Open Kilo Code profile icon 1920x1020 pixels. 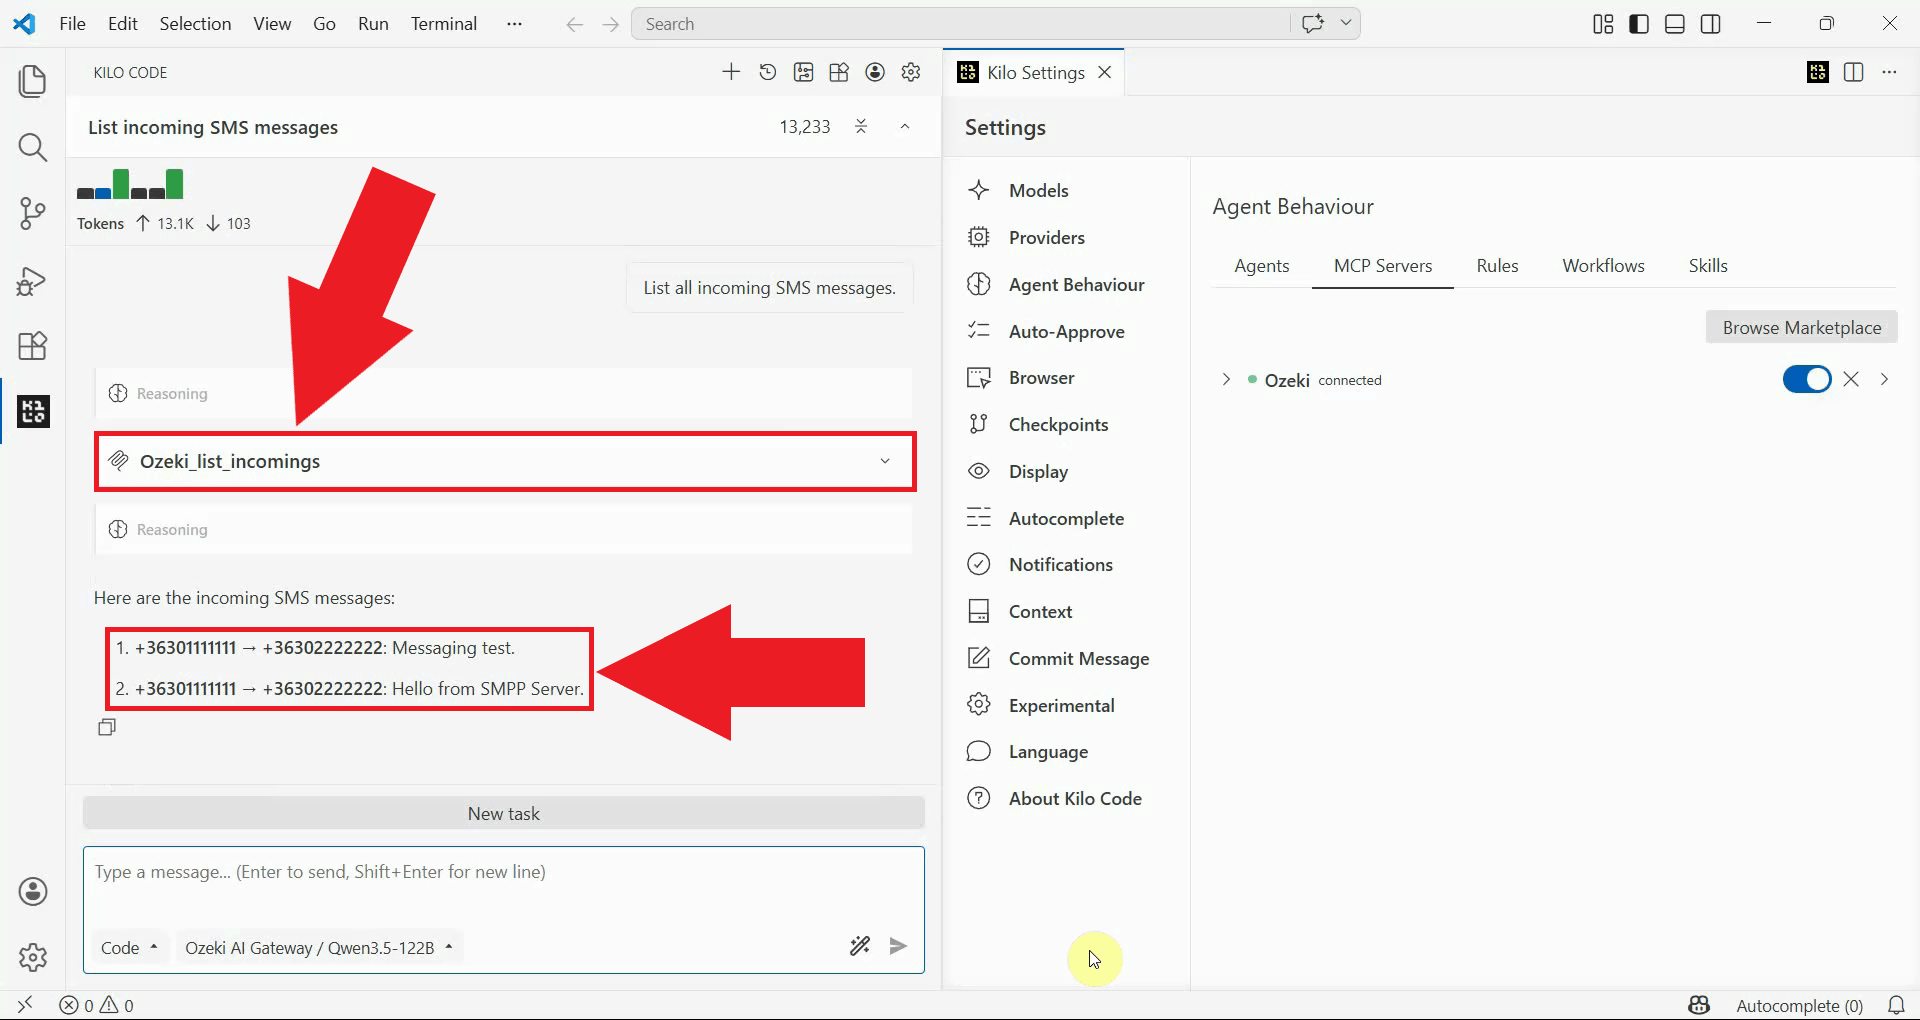pos(875,72)
